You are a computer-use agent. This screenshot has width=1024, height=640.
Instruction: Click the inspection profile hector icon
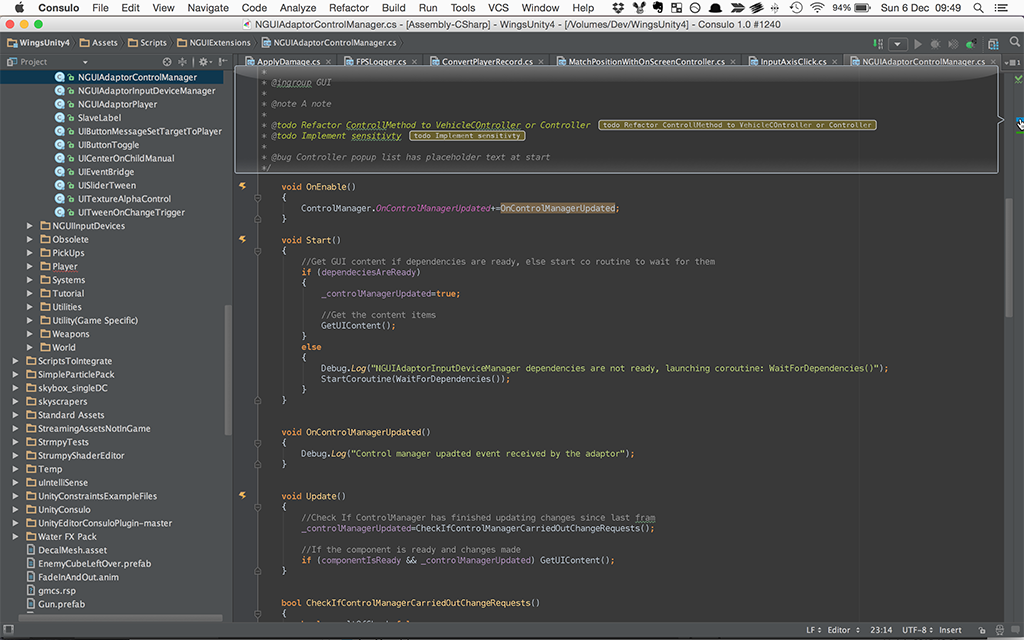click(x=999, y=630)
